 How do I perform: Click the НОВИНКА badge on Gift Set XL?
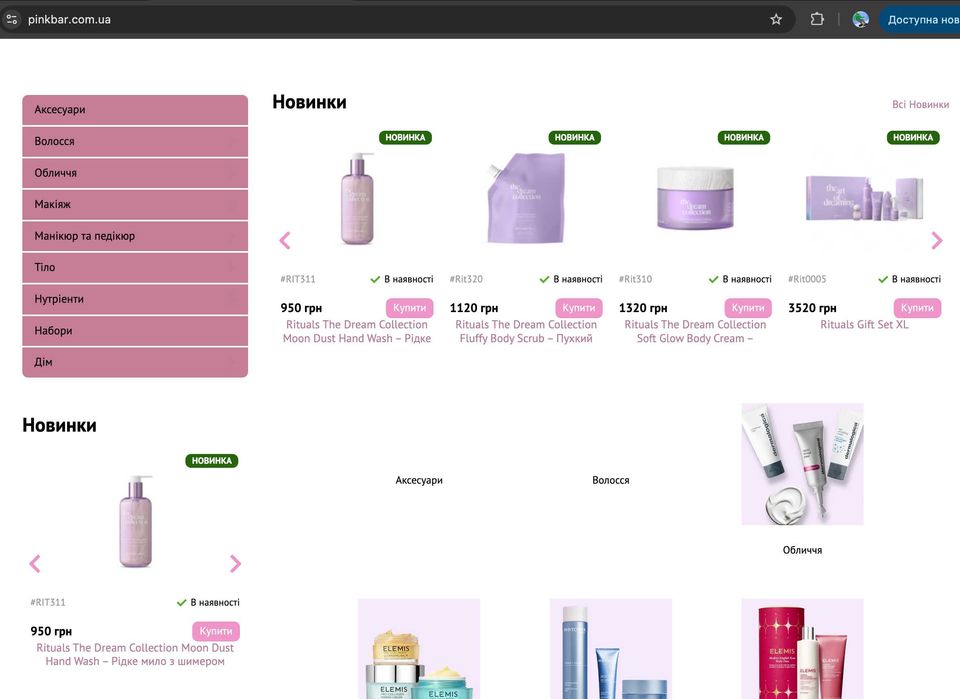click(913, 138)
